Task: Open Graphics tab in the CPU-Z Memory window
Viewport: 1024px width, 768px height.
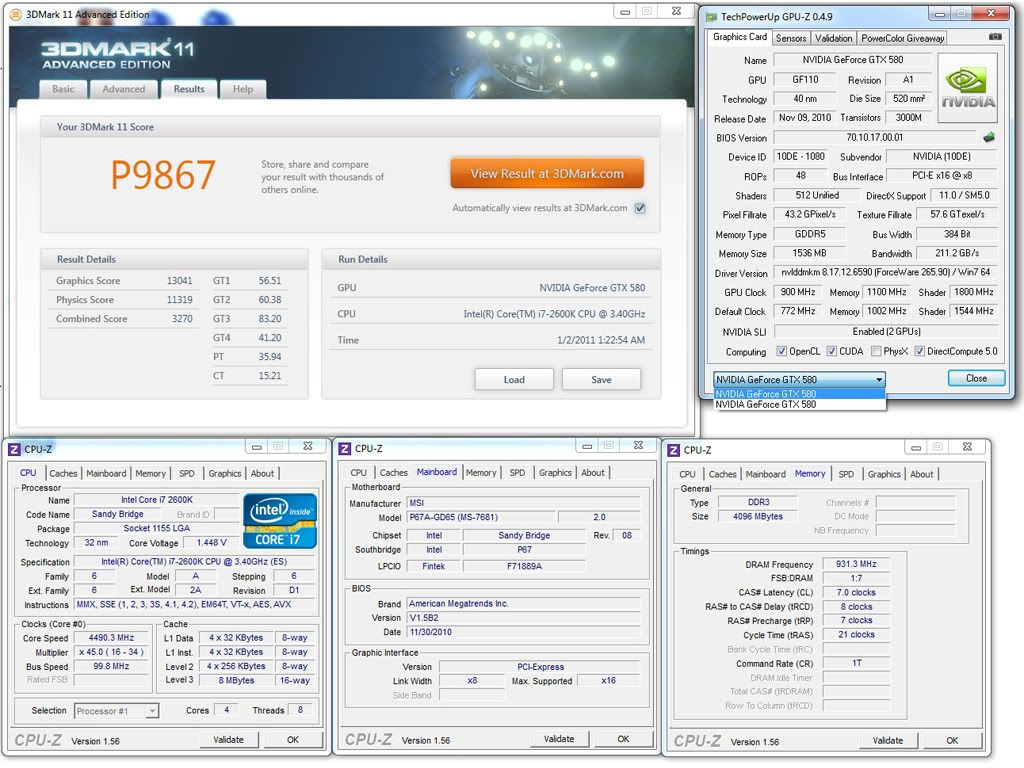Action: pos(884,474)
